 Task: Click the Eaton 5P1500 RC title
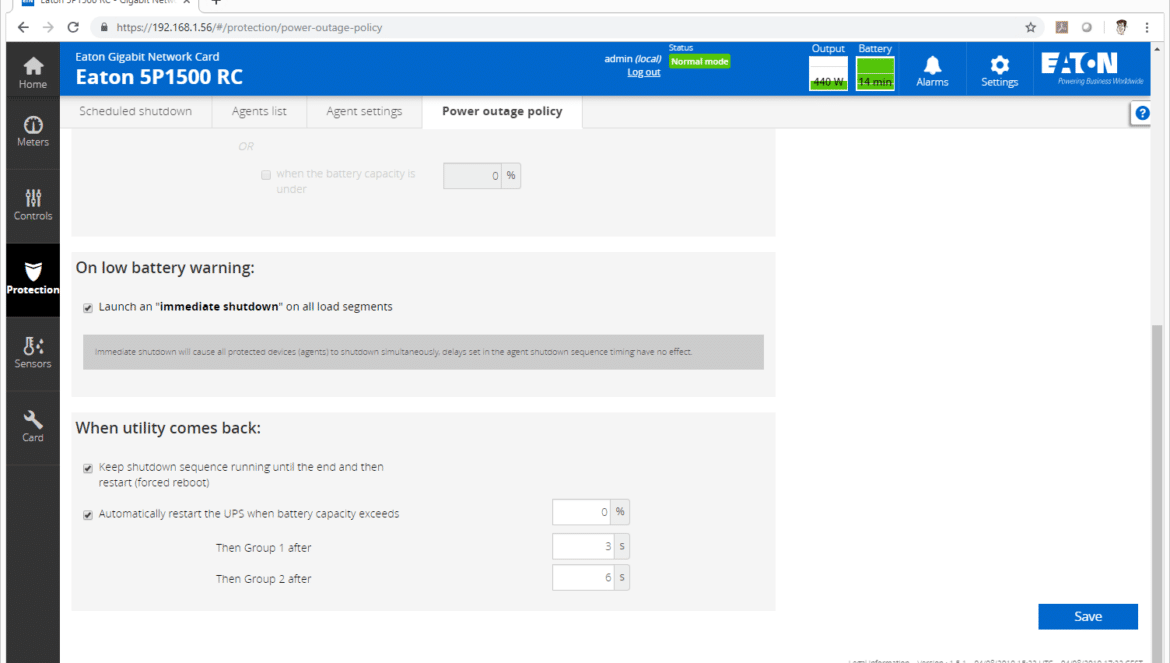(159, 77)
